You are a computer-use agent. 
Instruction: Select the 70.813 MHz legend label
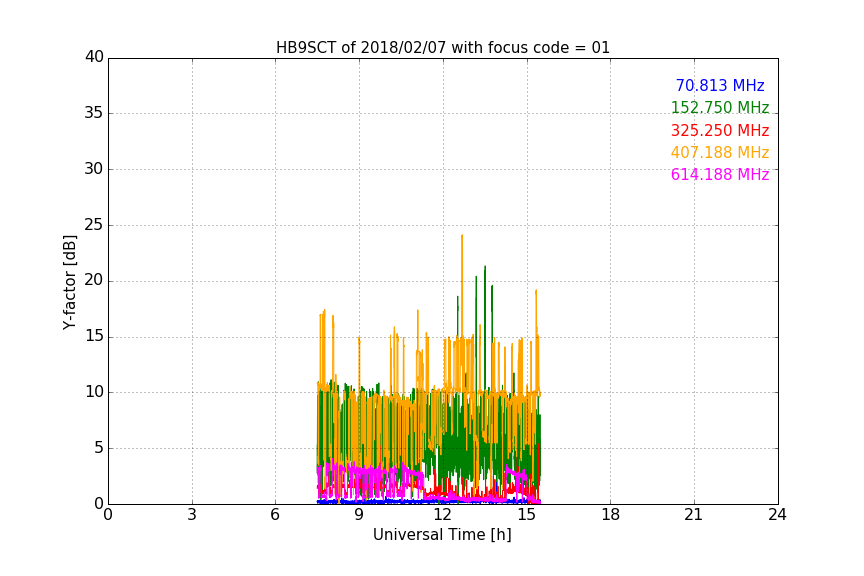click(x=720, y=85)
